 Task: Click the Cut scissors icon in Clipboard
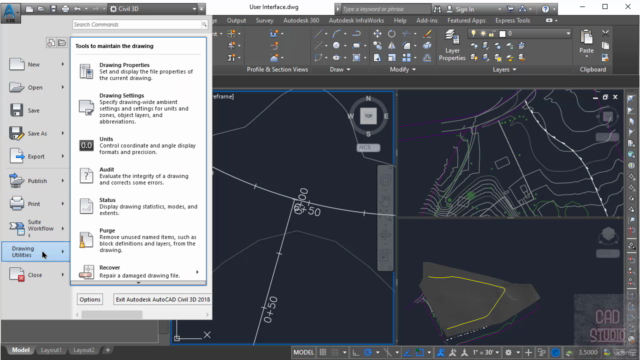point(605,33)
